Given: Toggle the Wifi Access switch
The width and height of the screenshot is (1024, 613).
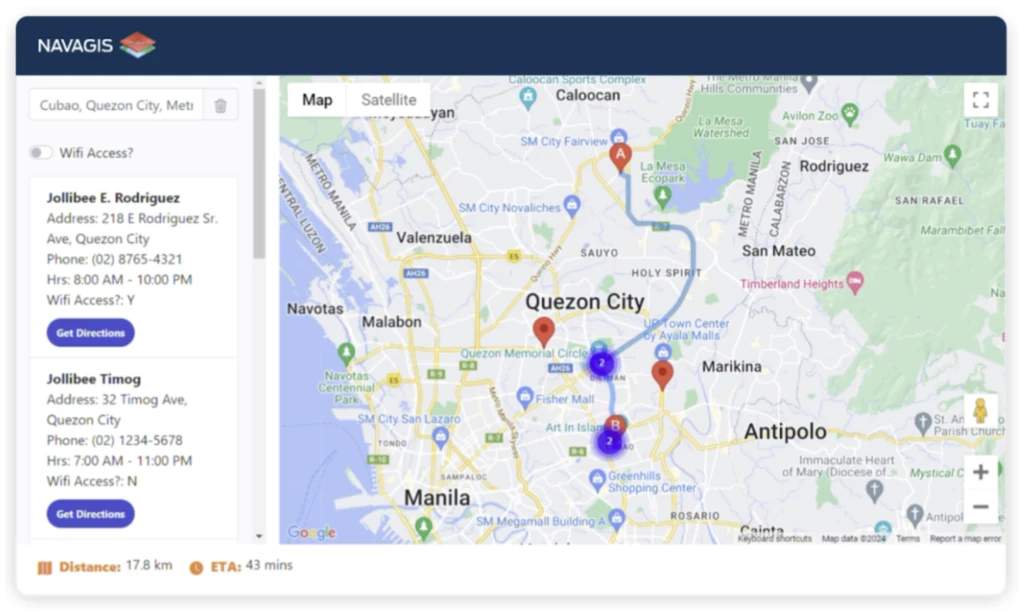Looking at the screenshot, I should pos(41,153).
